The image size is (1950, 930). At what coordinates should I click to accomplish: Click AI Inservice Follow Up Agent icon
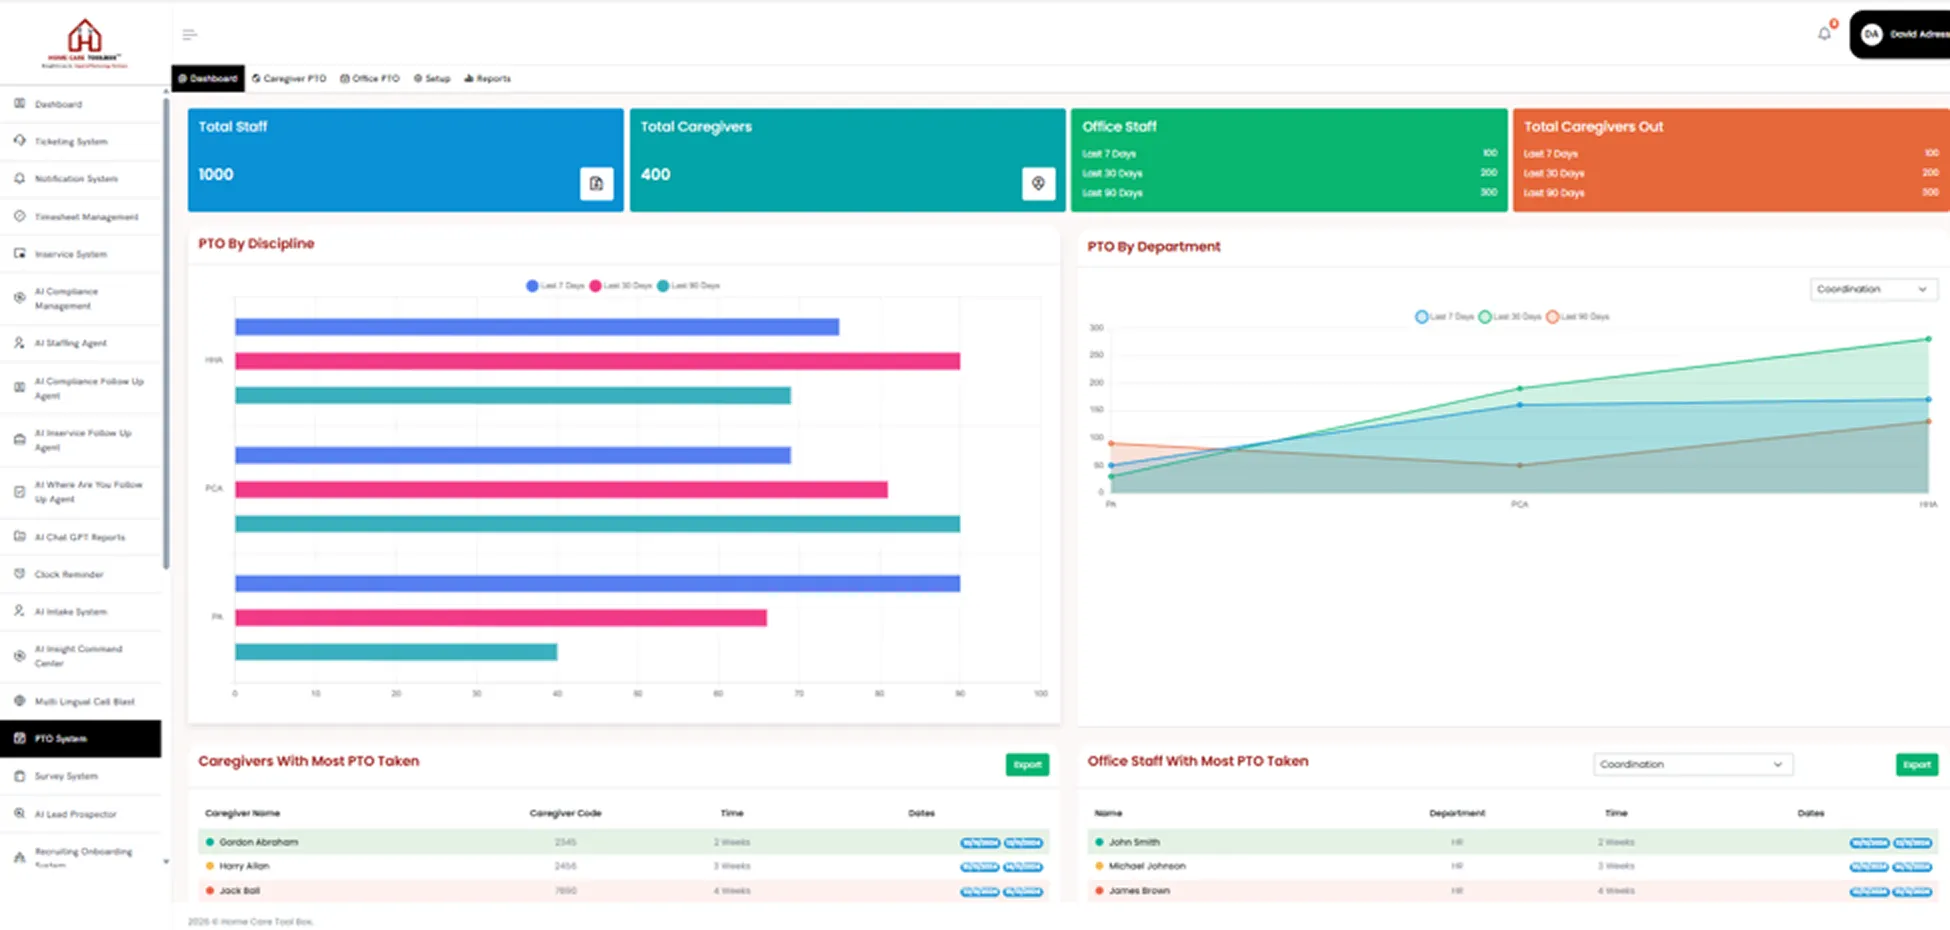coord(19,440)
